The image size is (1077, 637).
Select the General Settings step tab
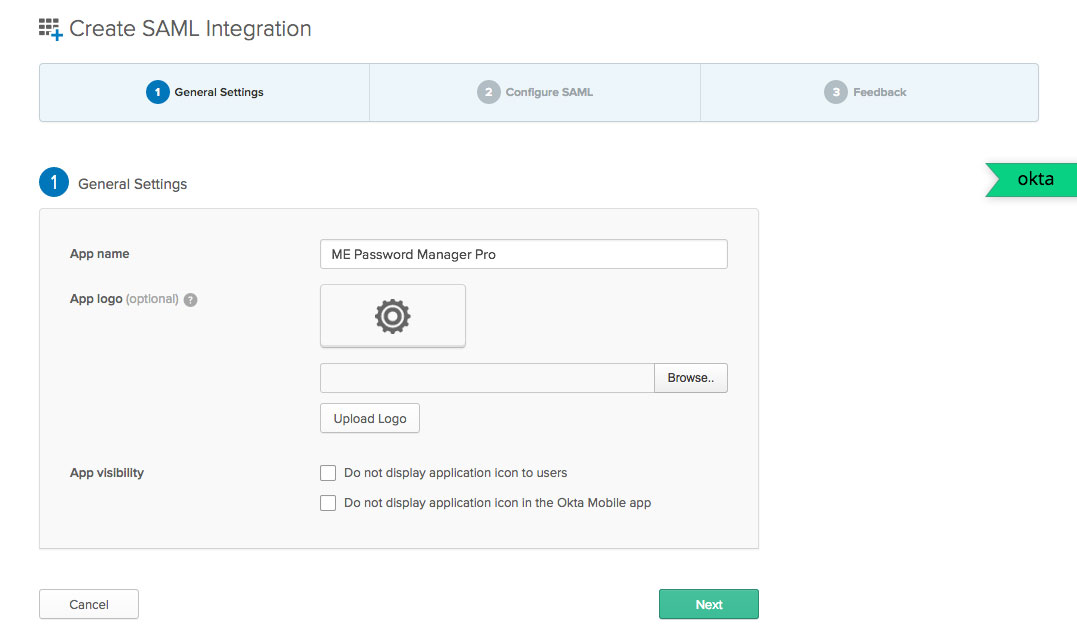point(205,92)
